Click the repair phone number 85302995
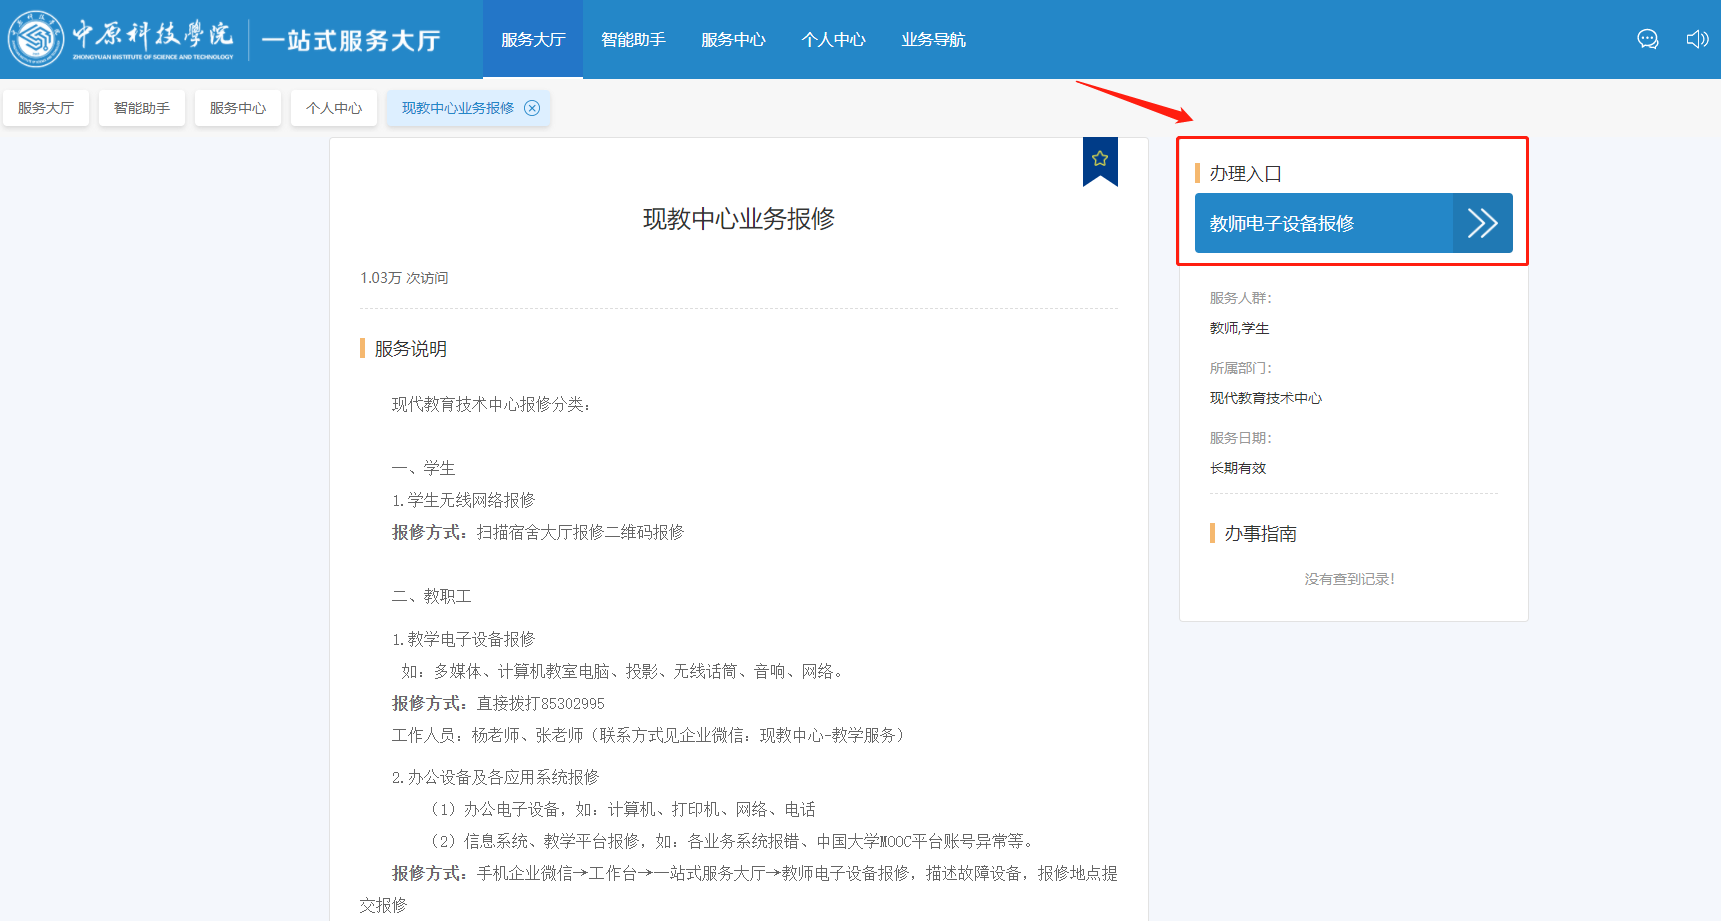The width and height of the screenshot is (1721, 921). coord(572,704)
